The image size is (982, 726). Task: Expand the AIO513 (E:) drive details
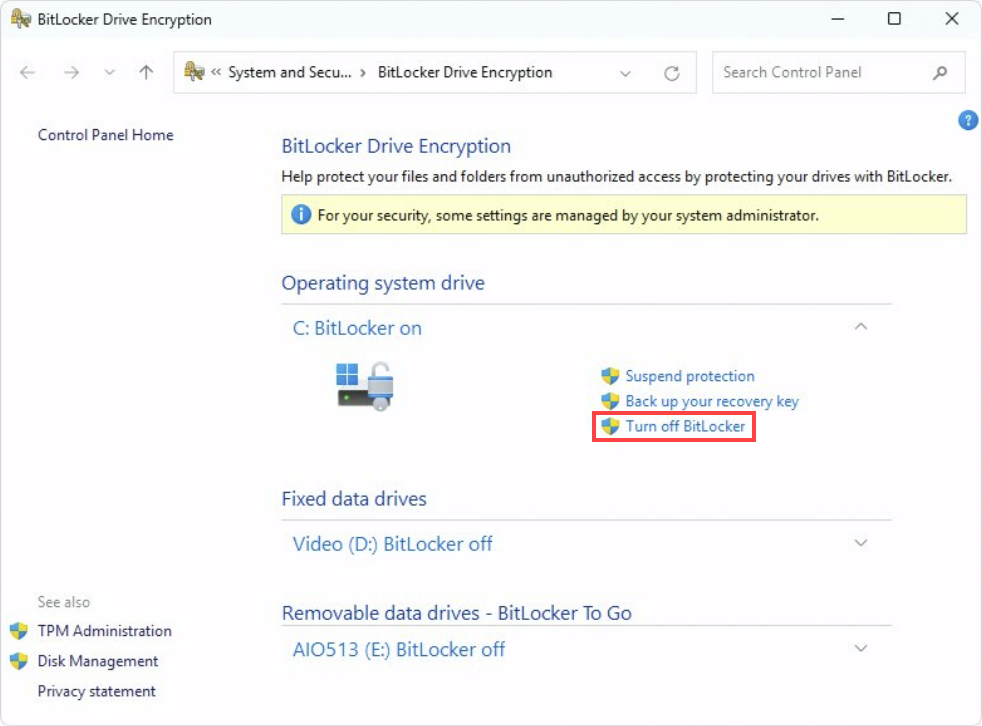click(x=860, y=648)
